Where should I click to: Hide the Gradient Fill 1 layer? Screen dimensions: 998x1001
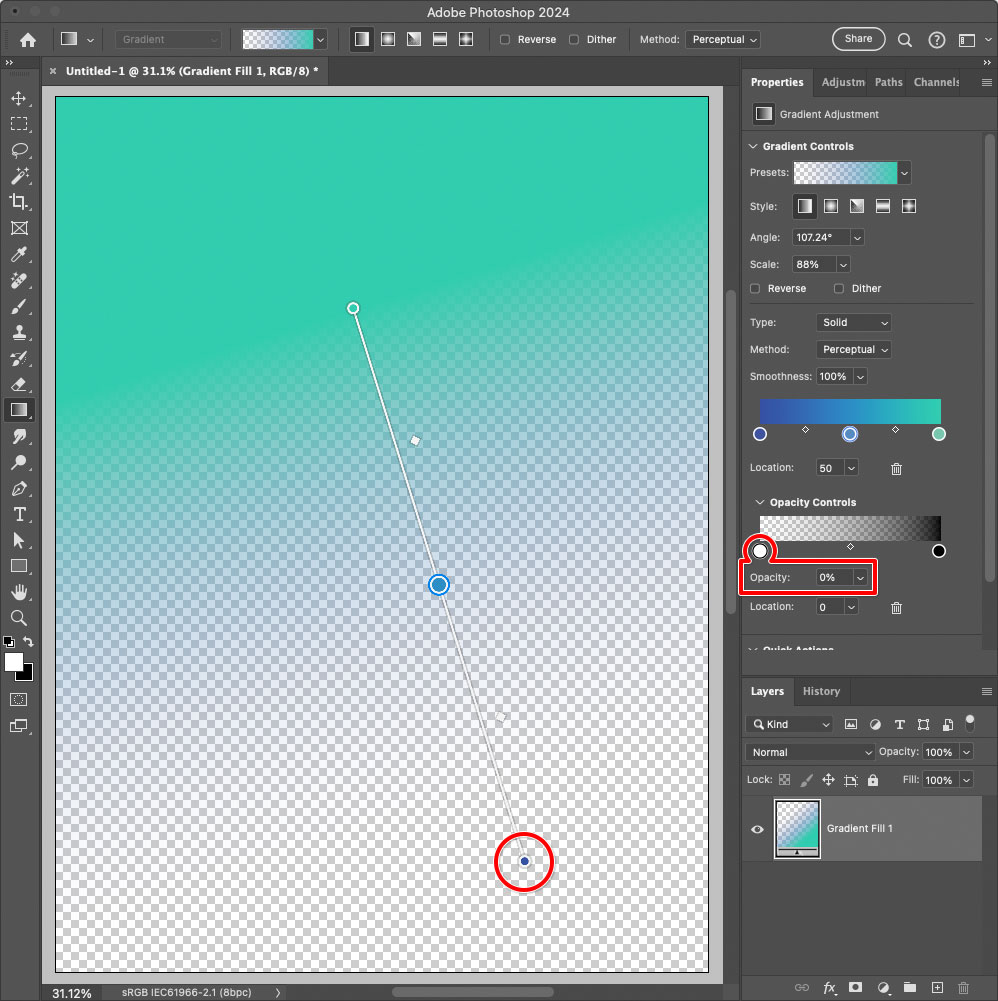[757, 829]
